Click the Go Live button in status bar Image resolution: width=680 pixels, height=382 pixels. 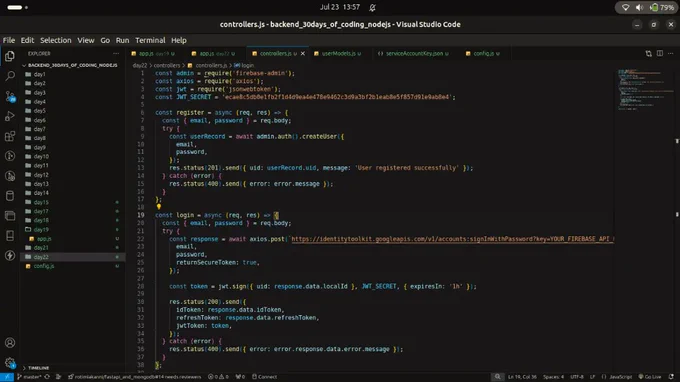(x=650, y=377)
